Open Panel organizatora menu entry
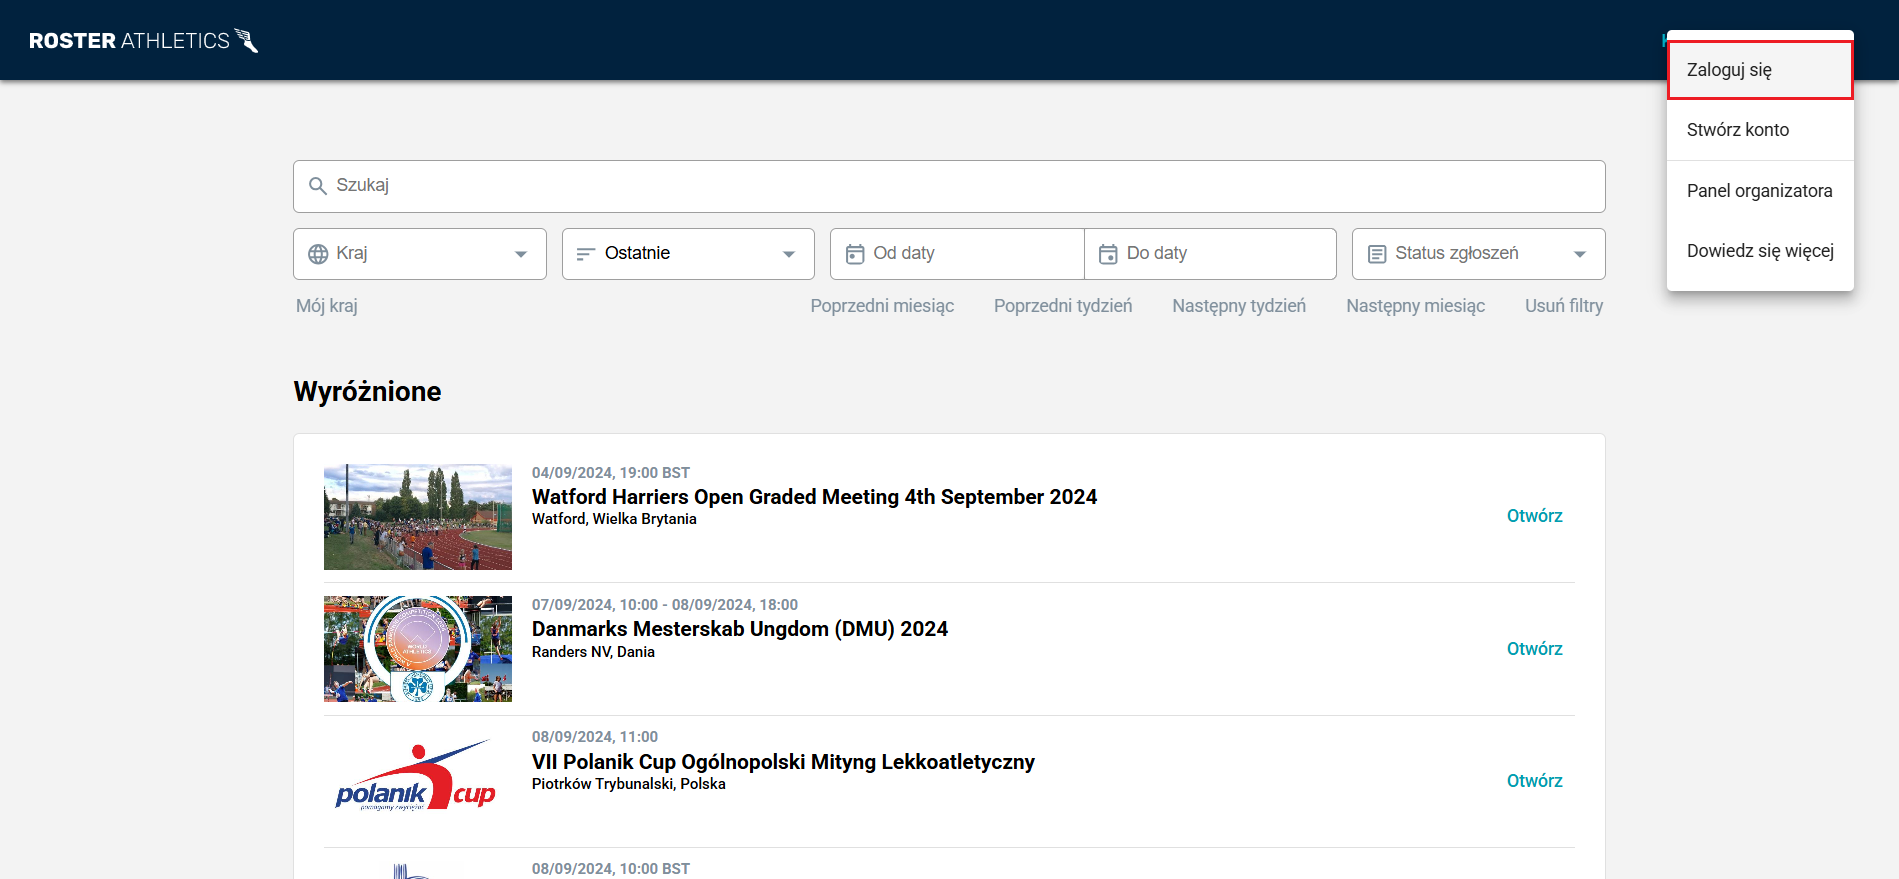The image size is (1899, 879). click(x=1760, y=191)
